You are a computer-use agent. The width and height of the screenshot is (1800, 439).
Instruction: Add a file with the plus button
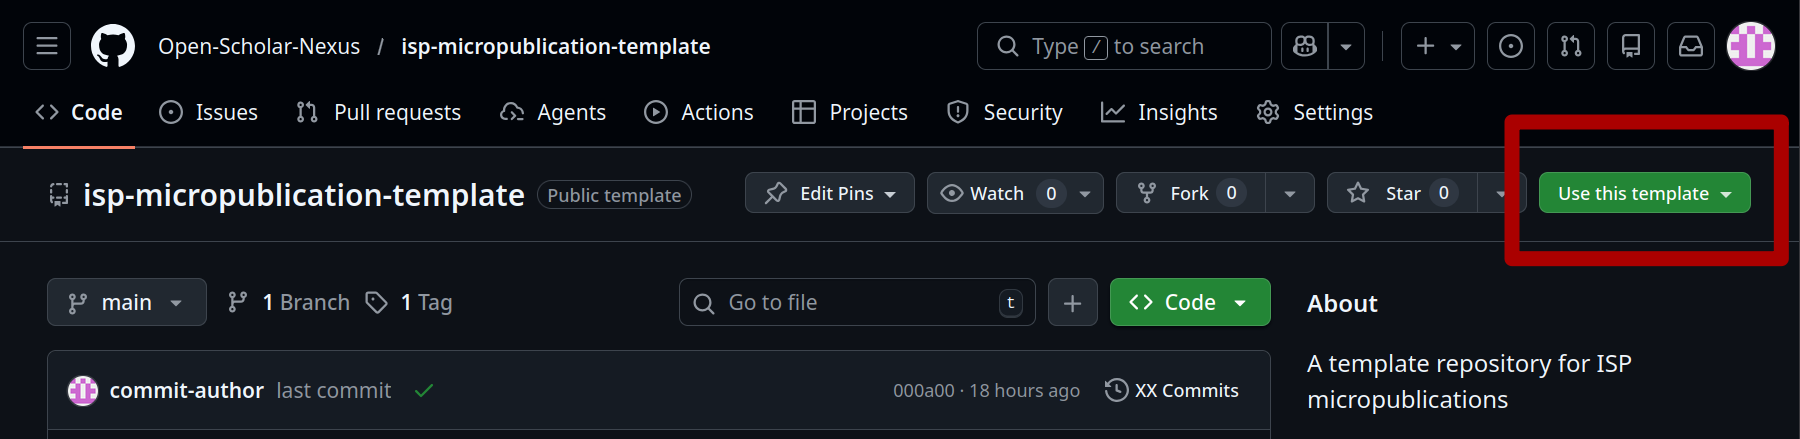click(x=1072, y=303)
